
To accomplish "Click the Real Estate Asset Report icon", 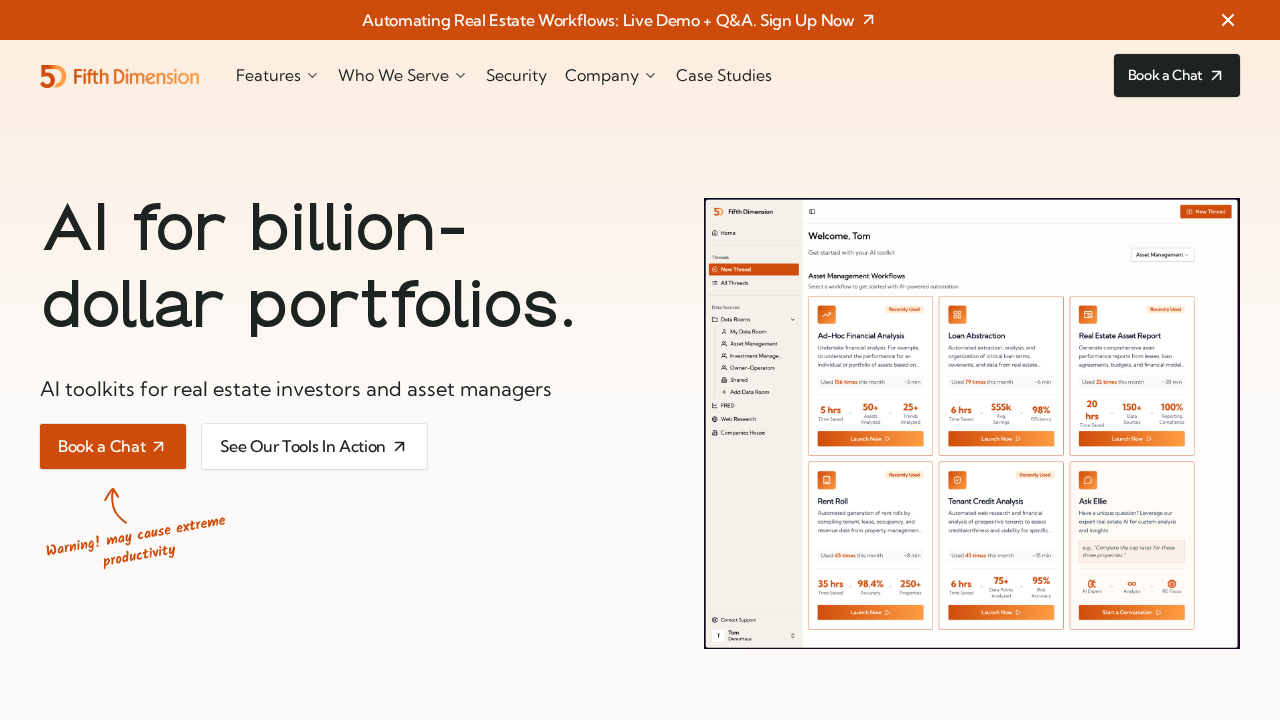I will [x=1088, y=314].
